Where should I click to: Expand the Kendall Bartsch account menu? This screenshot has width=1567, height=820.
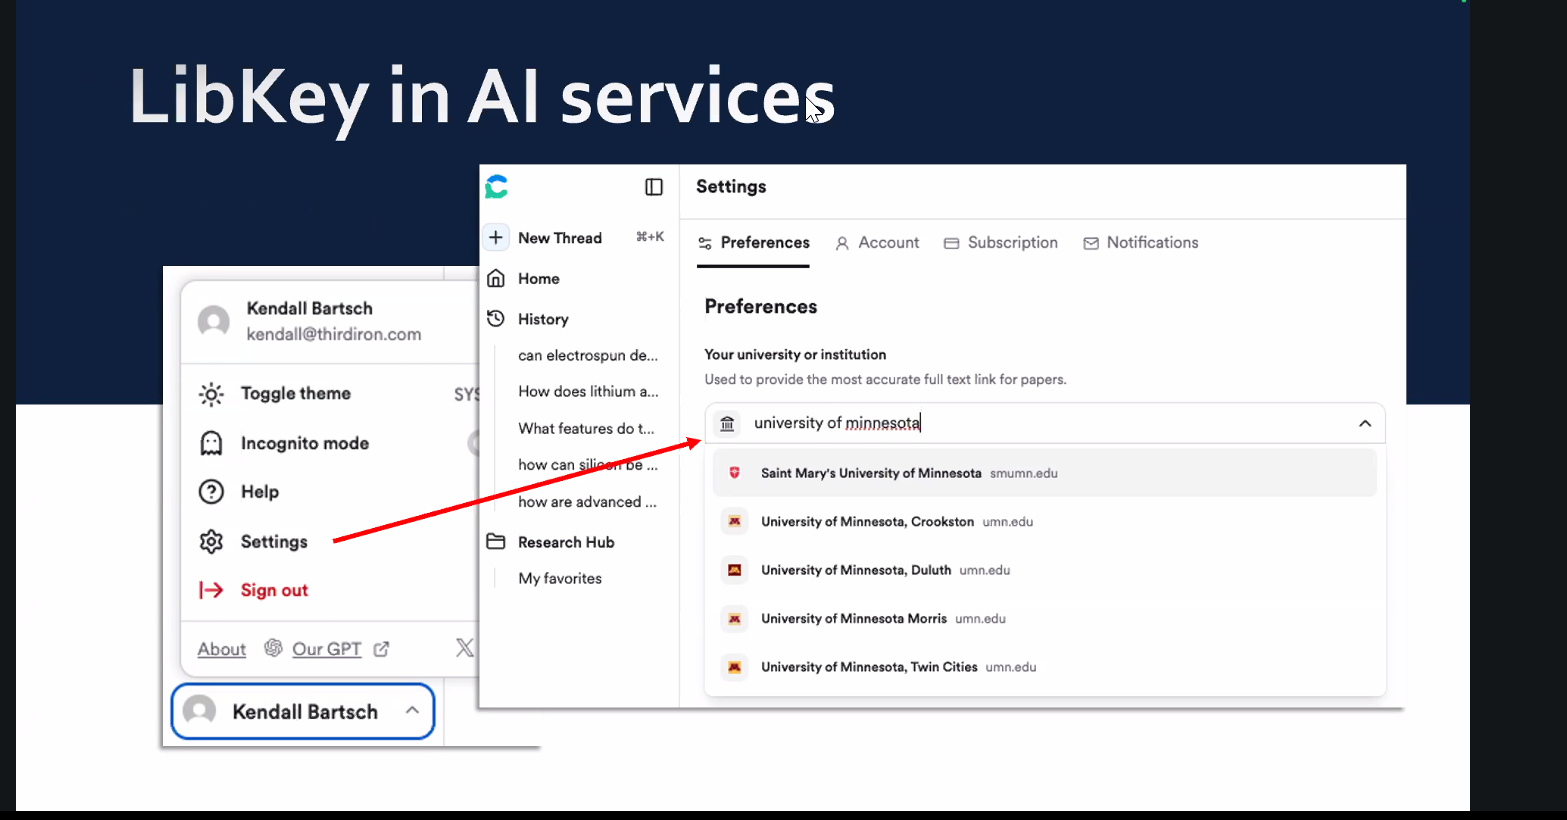click(303, 712)
